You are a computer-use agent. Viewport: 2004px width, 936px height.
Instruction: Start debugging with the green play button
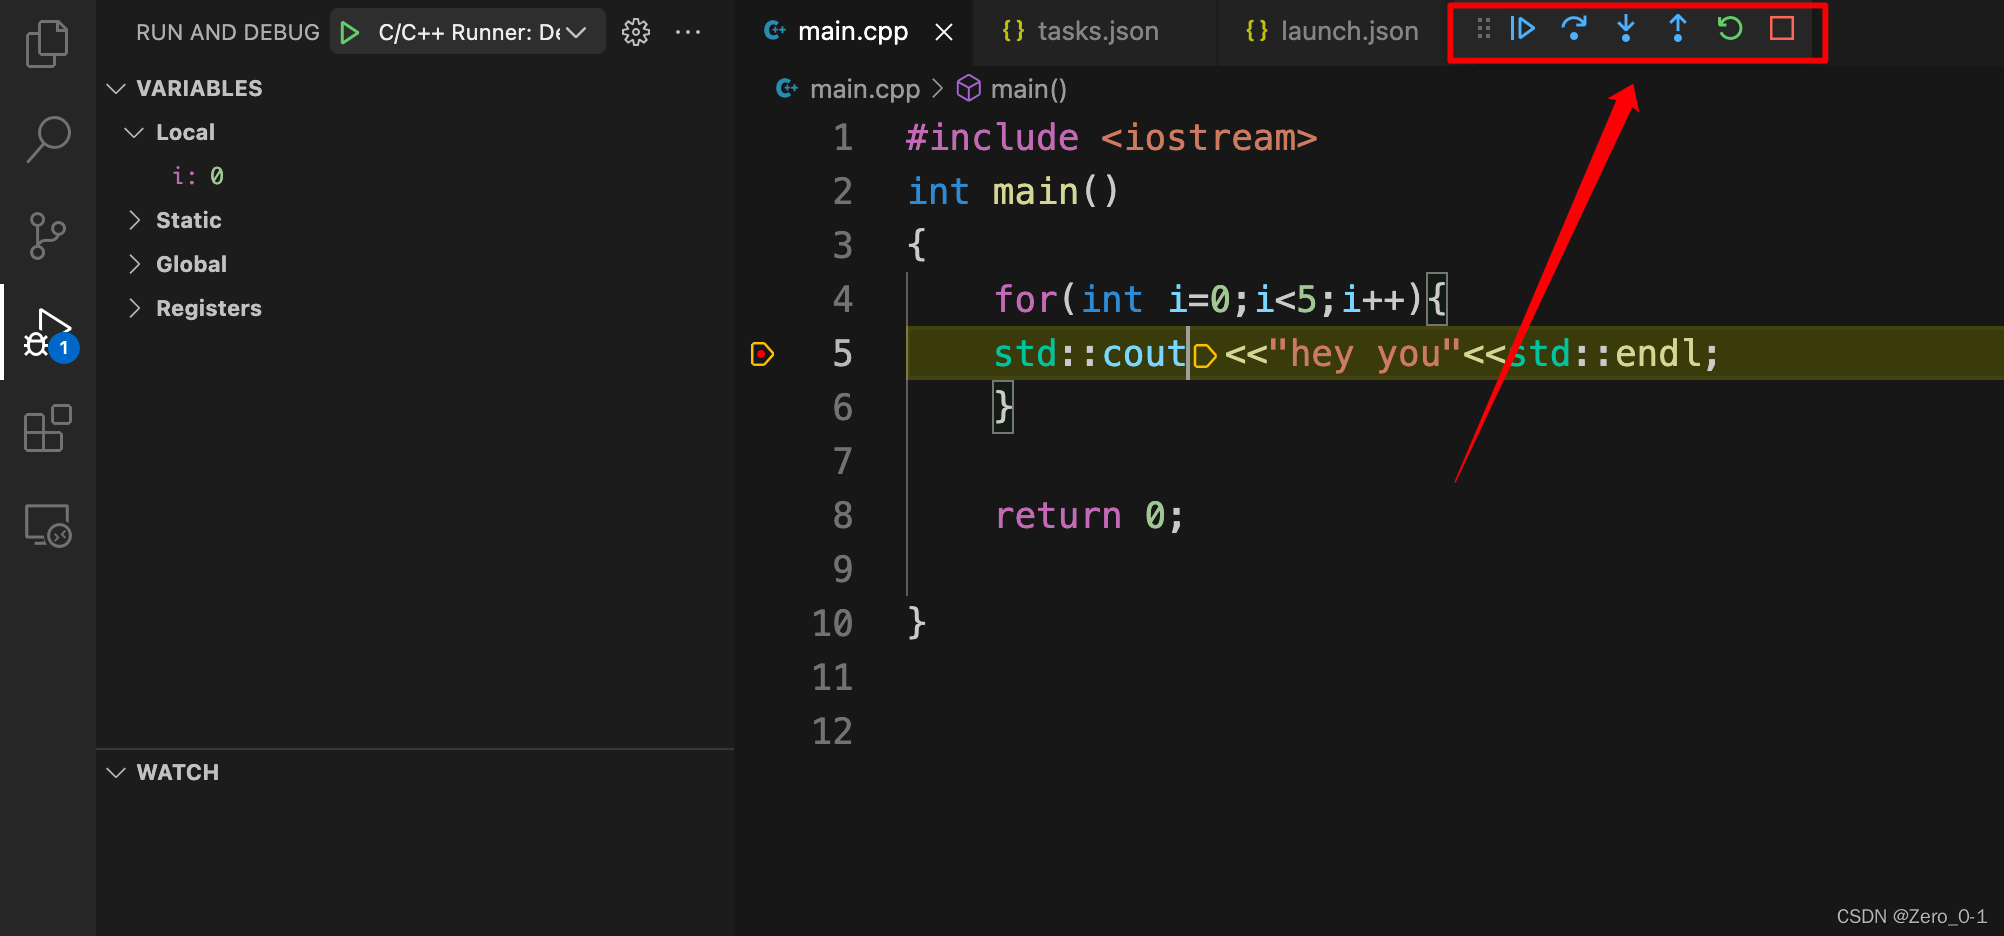[349, 32]
